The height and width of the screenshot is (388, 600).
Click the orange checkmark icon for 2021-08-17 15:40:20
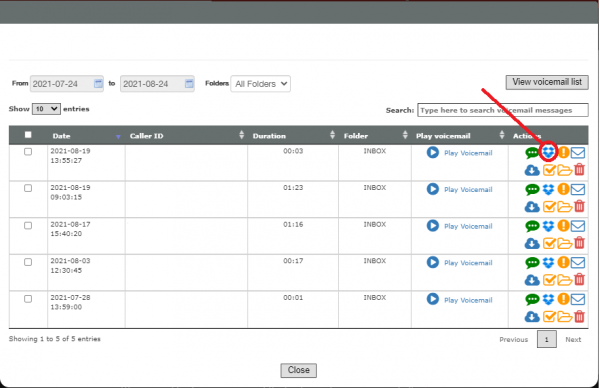click(x=549, y=243)
